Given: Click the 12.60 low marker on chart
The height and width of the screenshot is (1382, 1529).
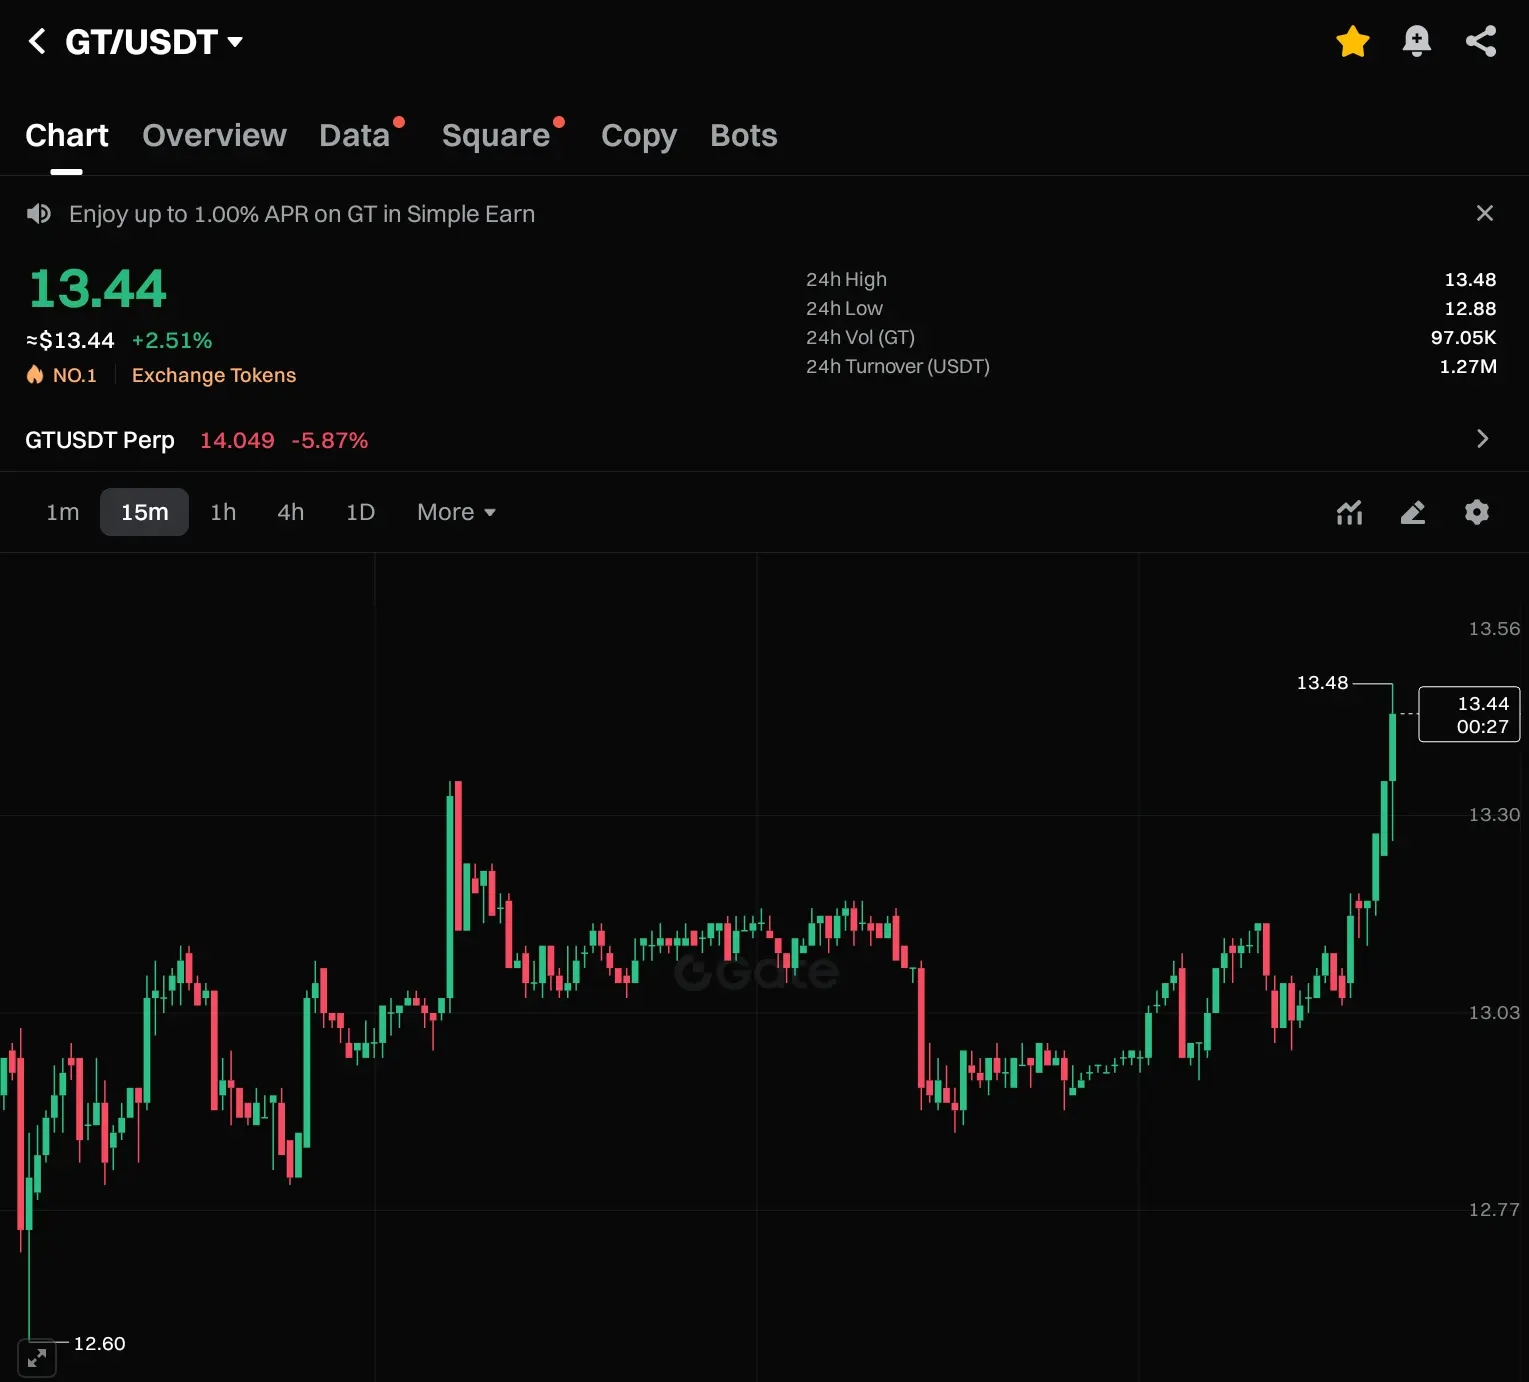Looking at the screenshot, I should tap(100, 1343).
